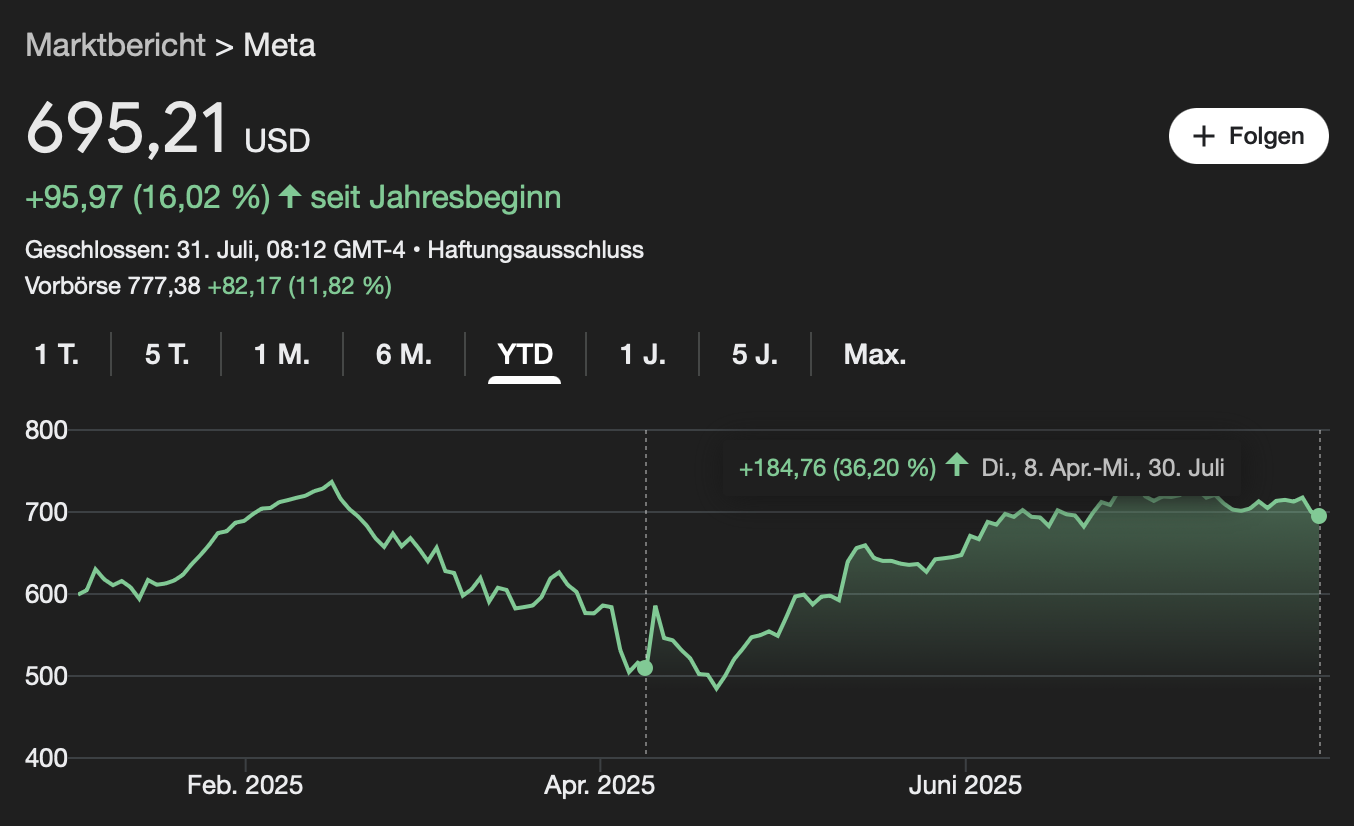This screenshot has width=1354, height=826.
Task: Click the Meta breadcrumb label
Action: tap(280, 45)
